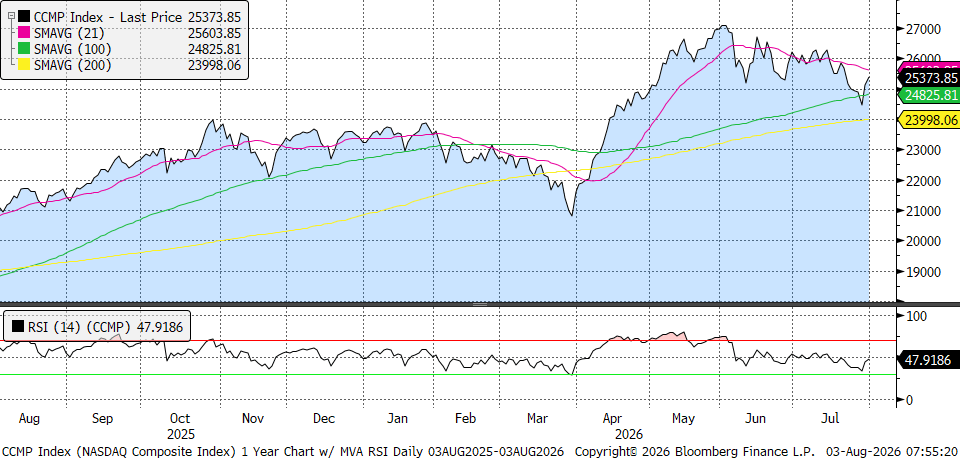Select the 'SMAVG (100)' legend entry

click(x=73, y=50)
